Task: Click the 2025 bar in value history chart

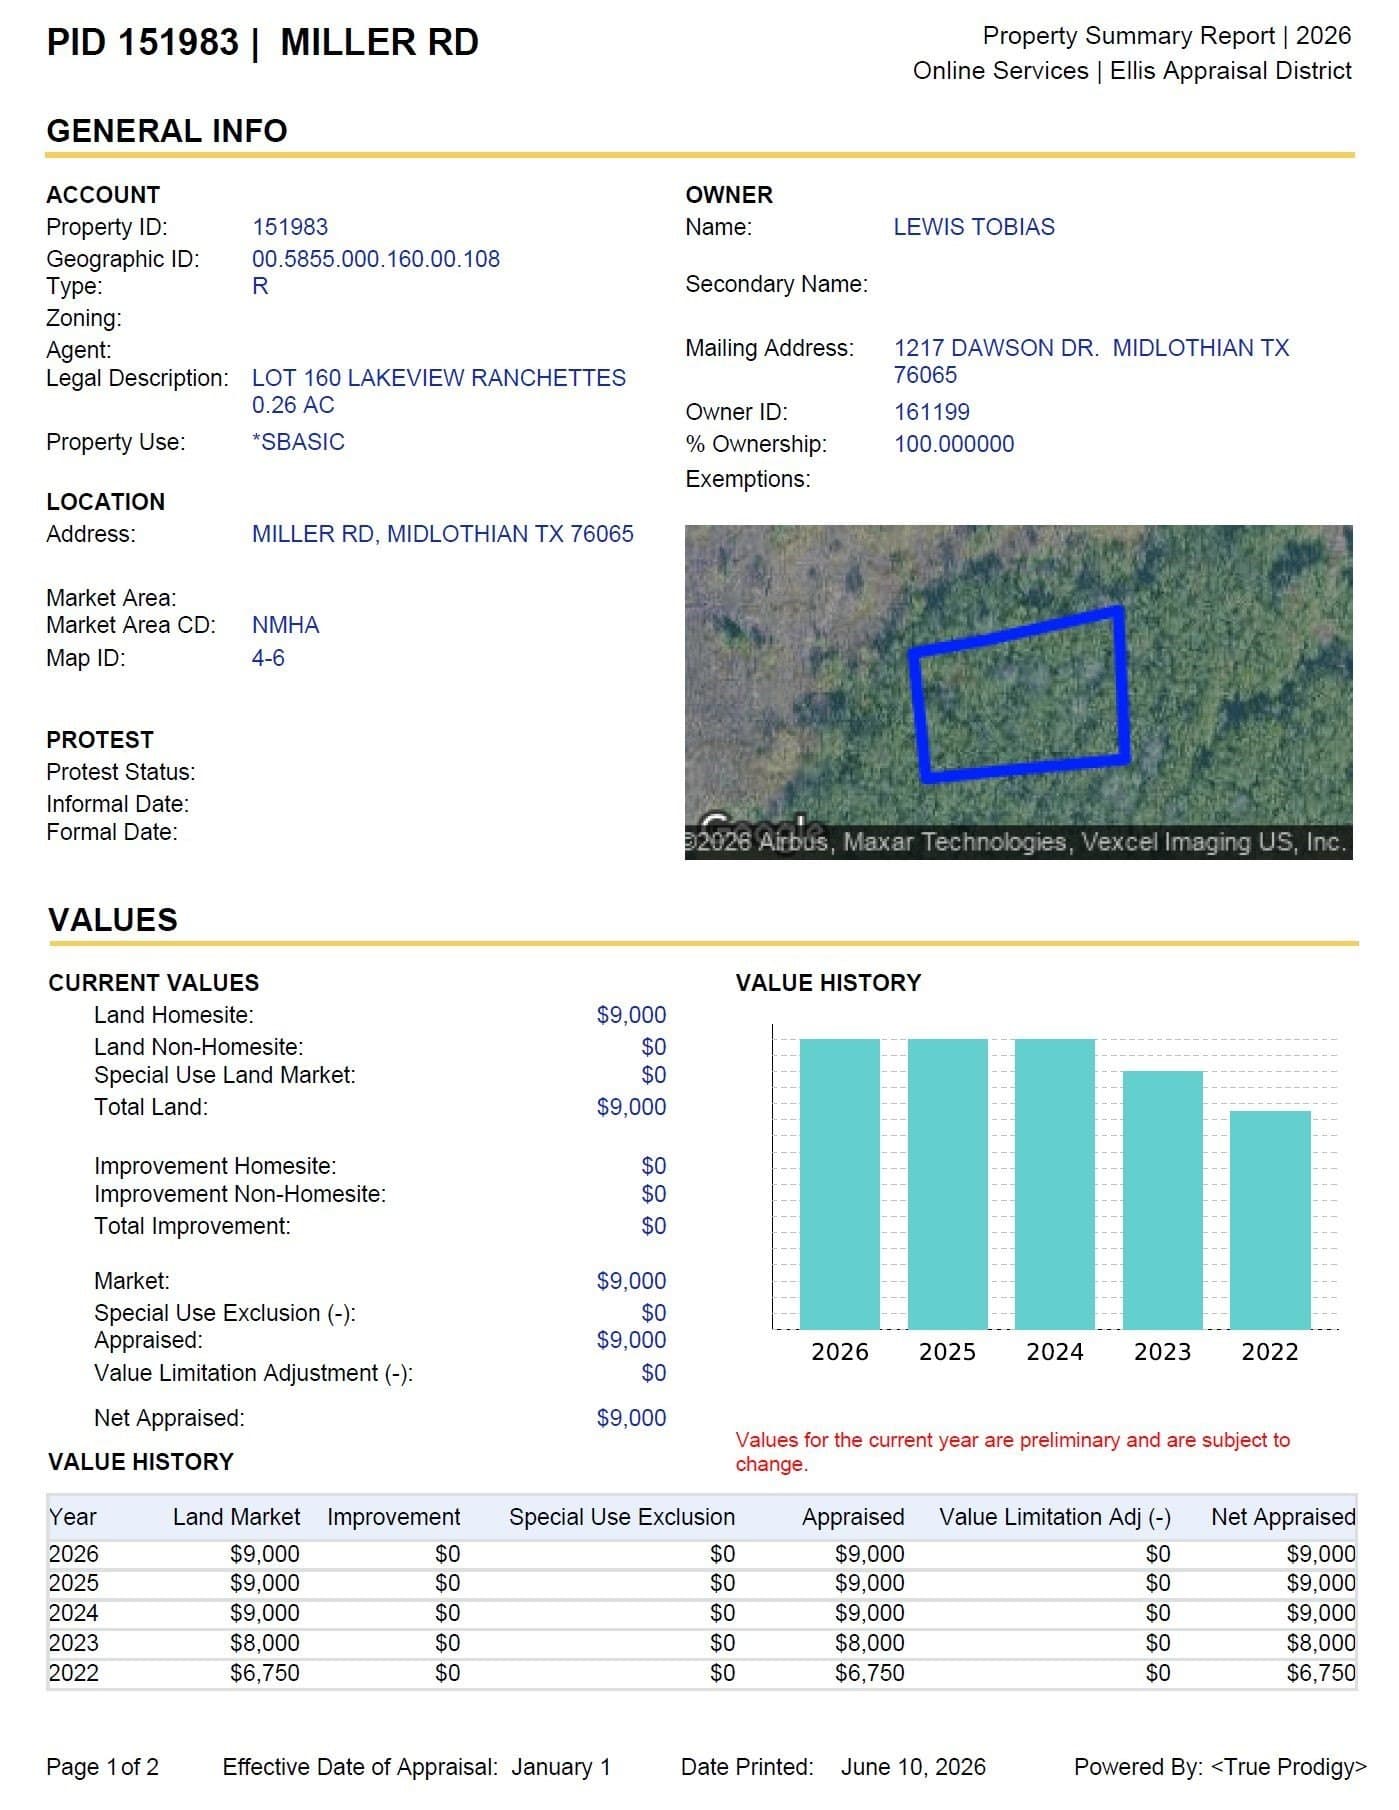Action: click(947, 1184)
